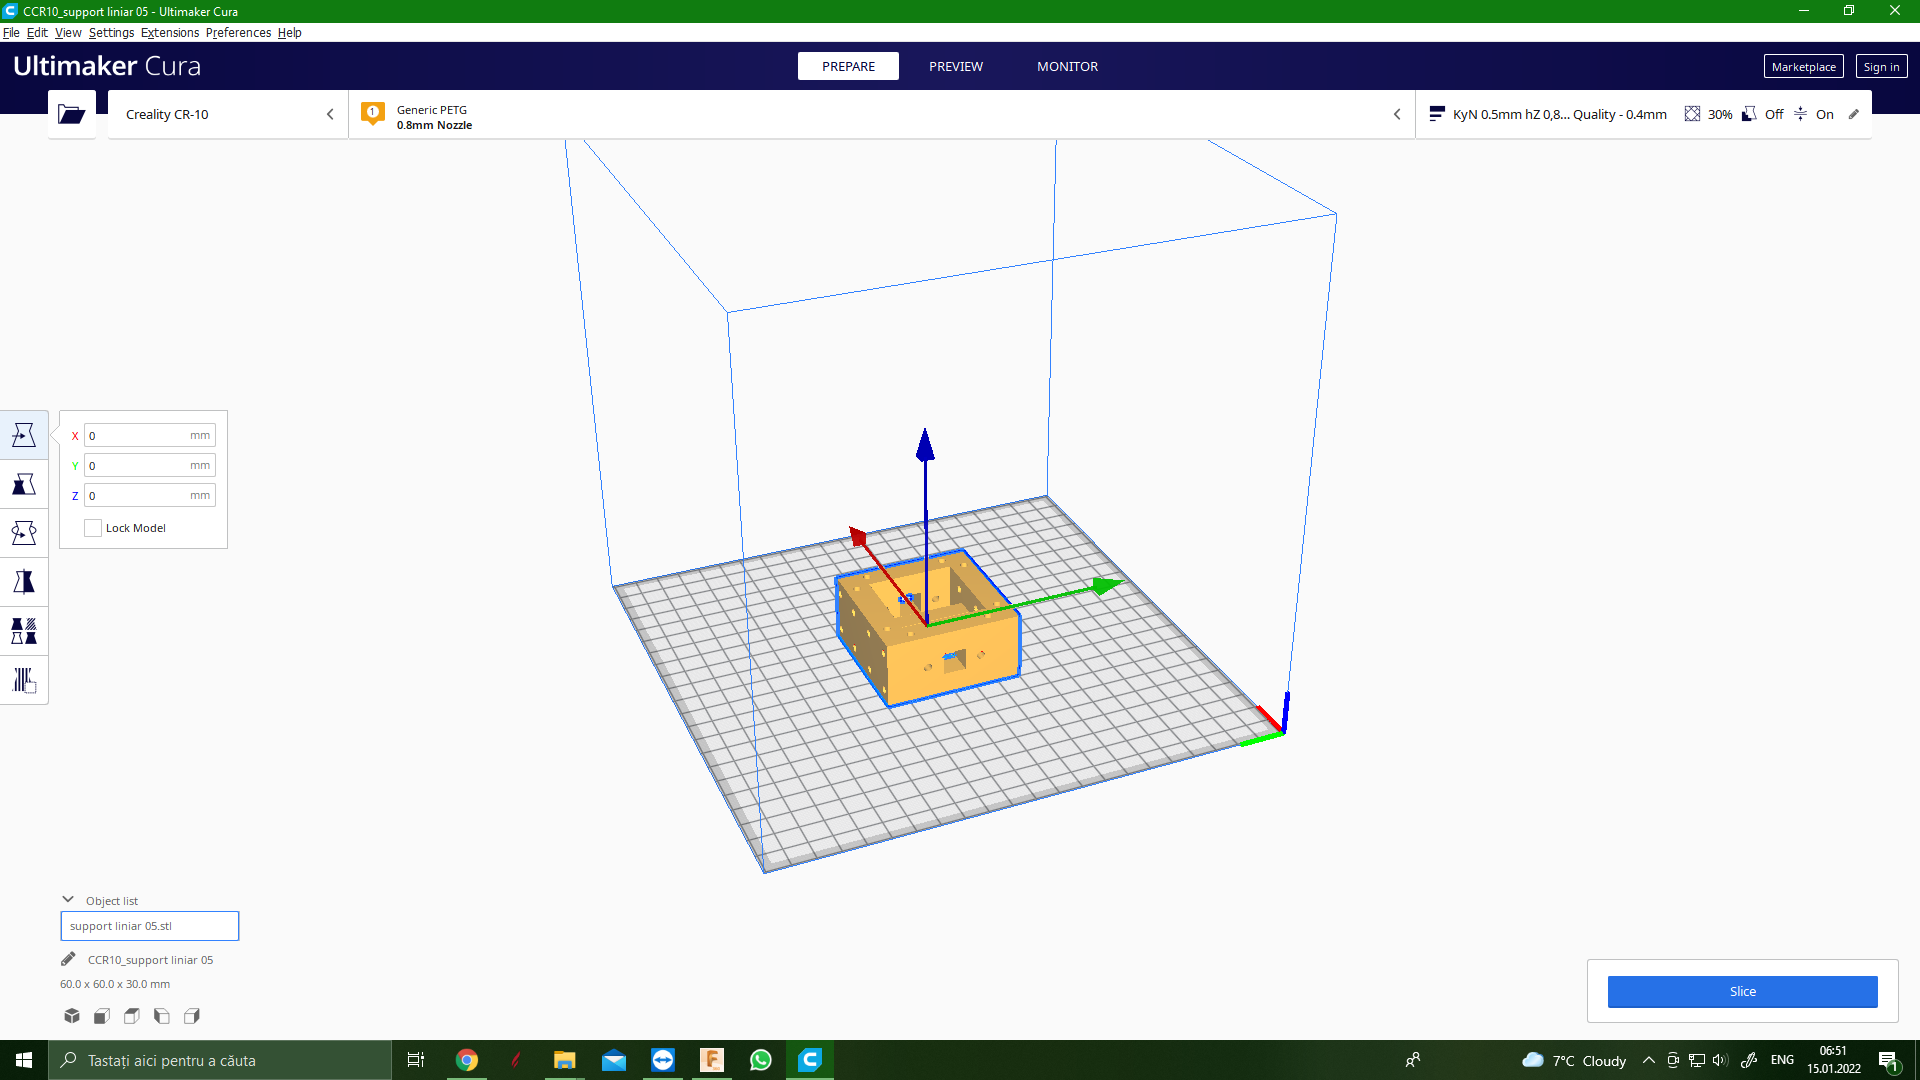Select the Mirror tool icon
Screen dimensions: 1920x1080
pyautogui.click(x=24, y=582)
